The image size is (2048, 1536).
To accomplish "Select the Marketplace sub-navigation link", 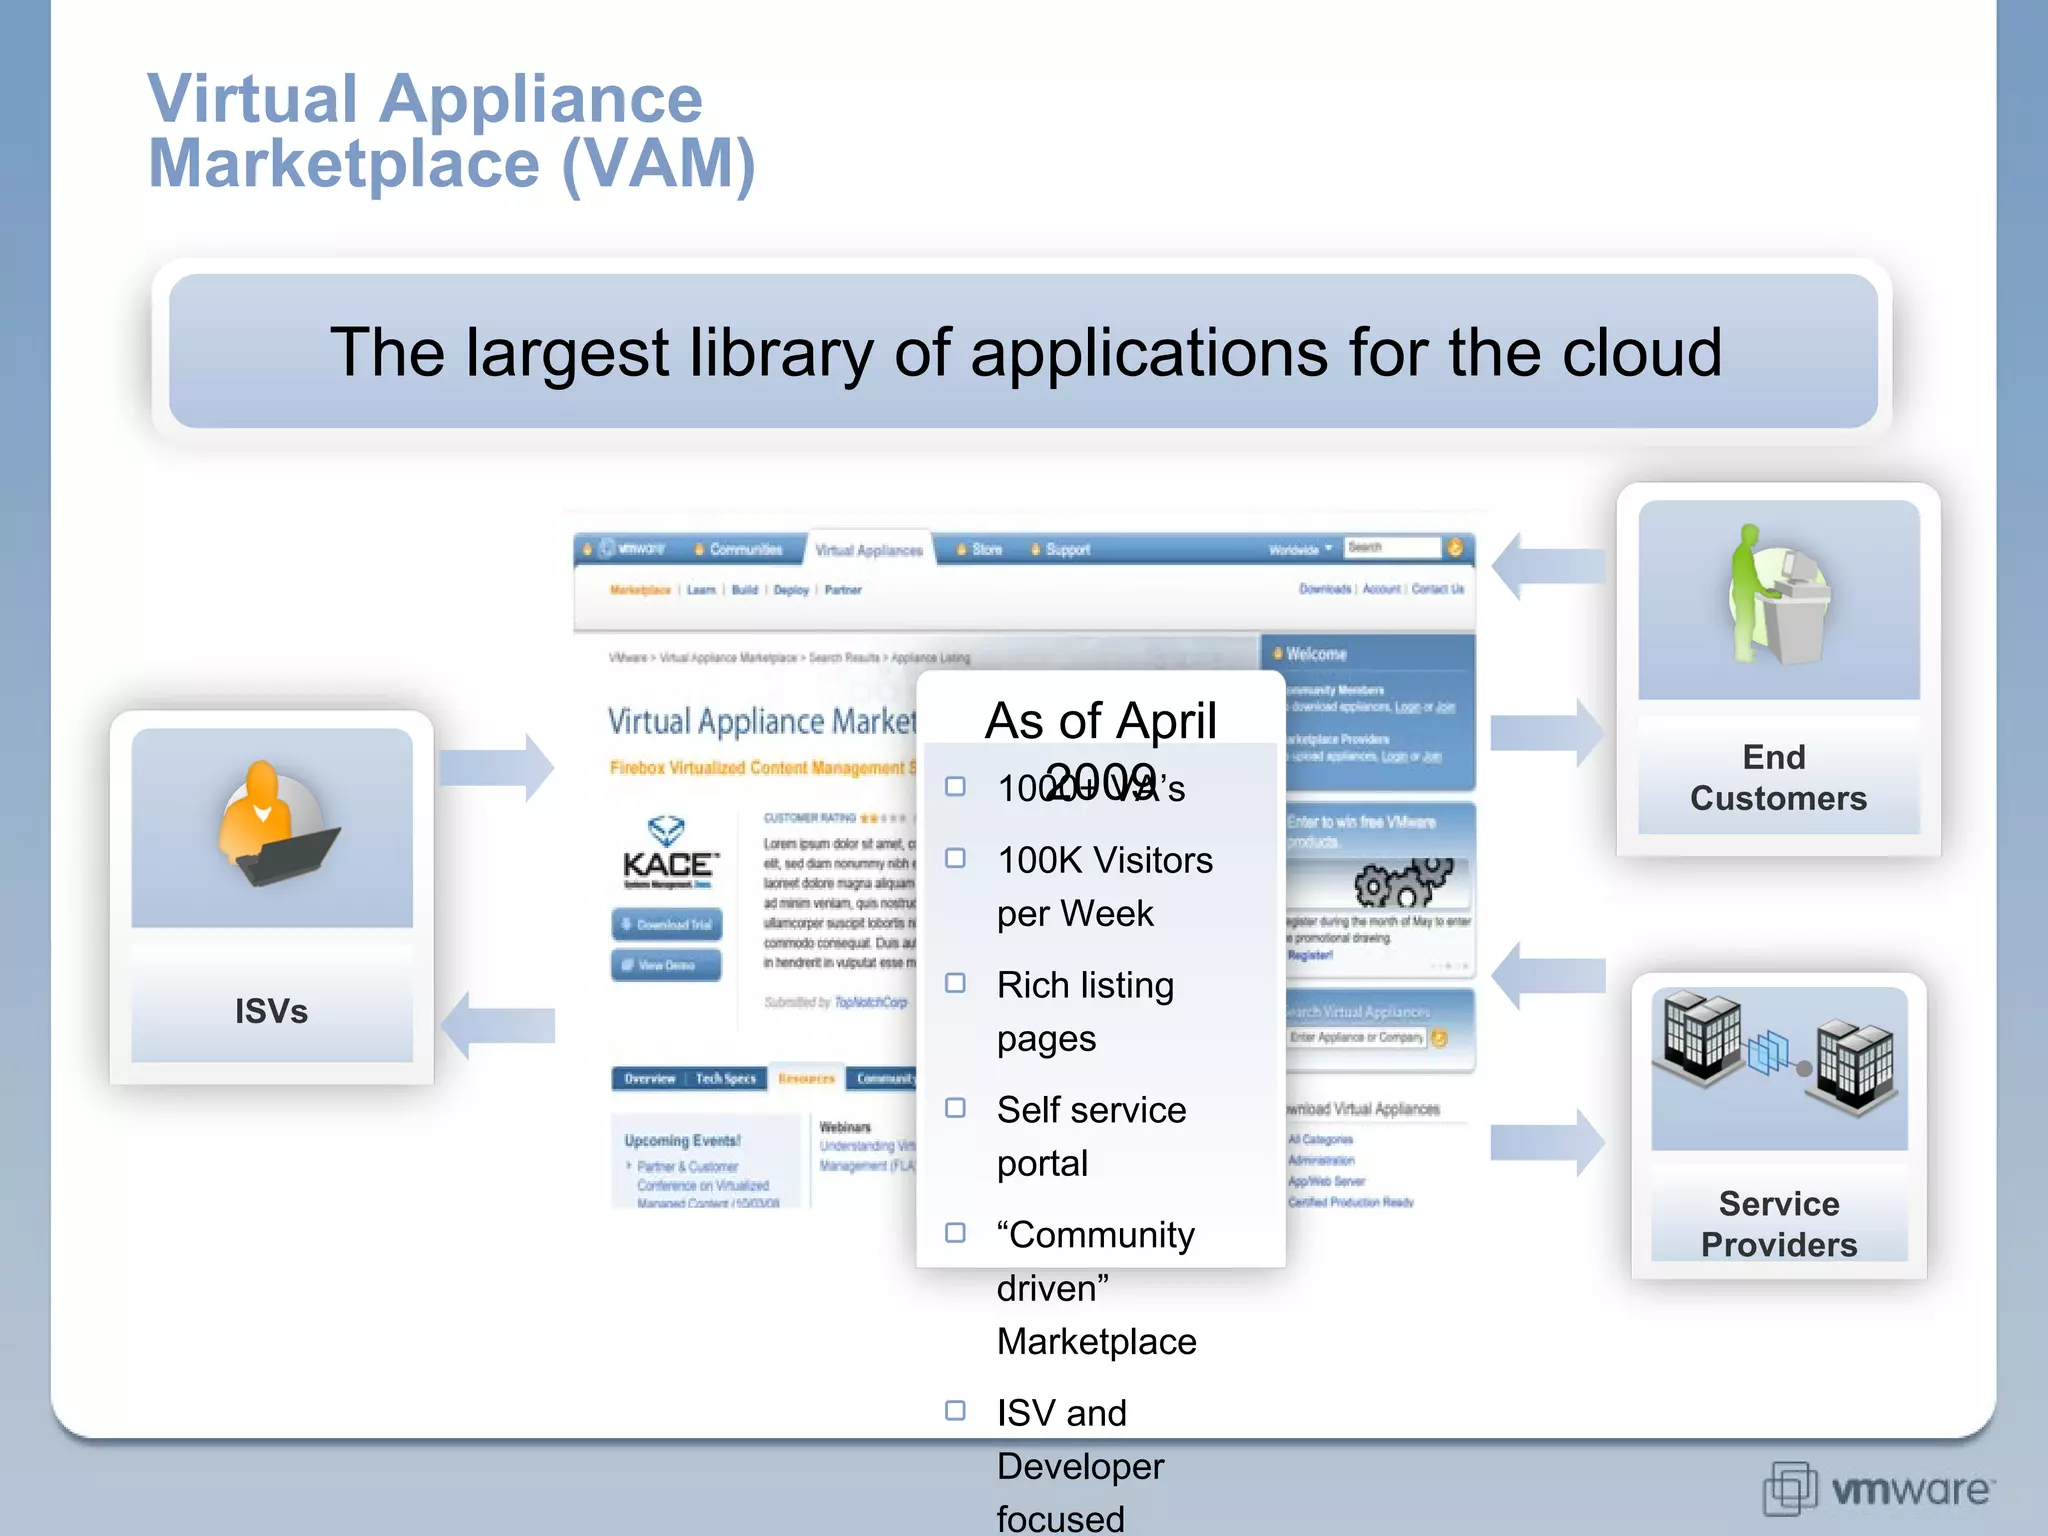I will click(x=640, y=590).
